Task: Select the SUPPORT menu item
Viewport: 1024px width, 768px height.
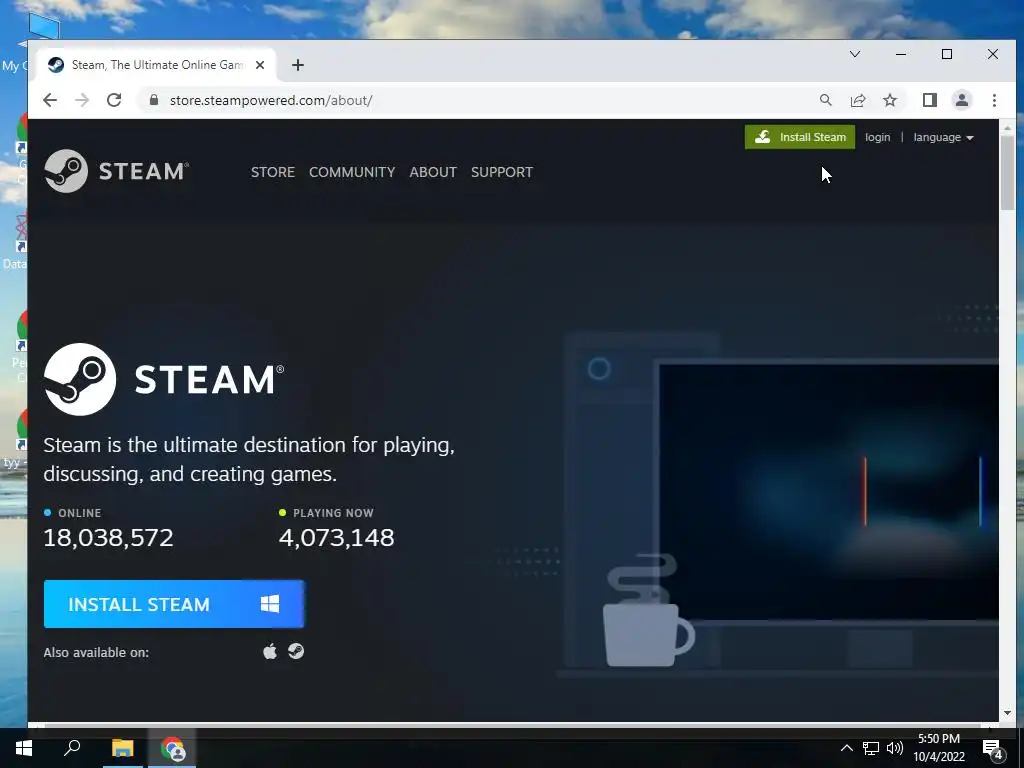Action: (502, 172)
